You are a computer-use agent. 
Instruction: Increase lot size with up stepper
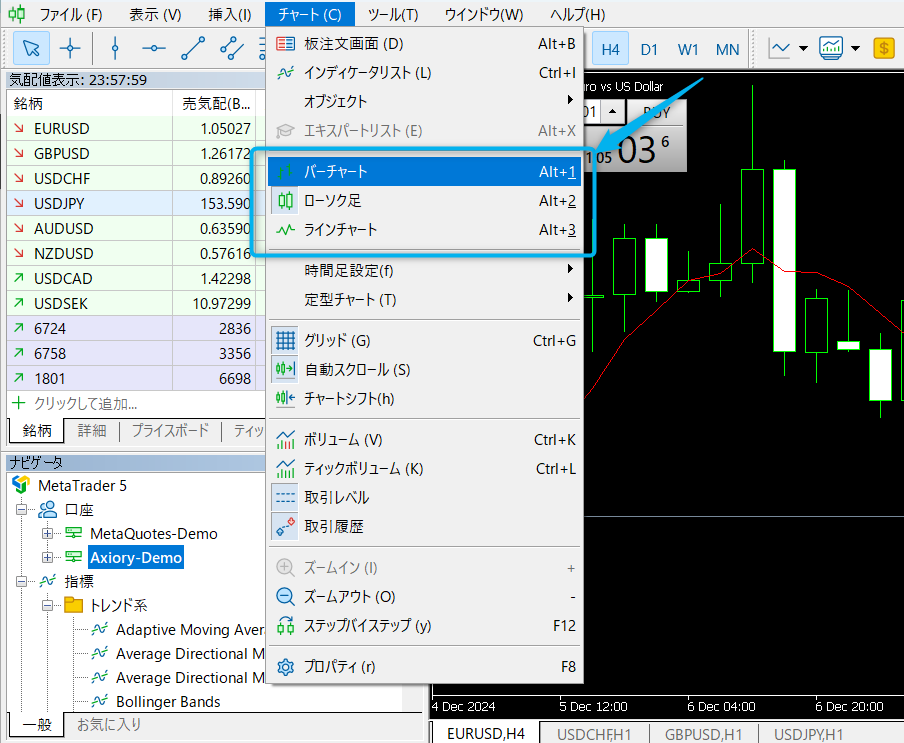pyautogui.click(x=612, y=111)
